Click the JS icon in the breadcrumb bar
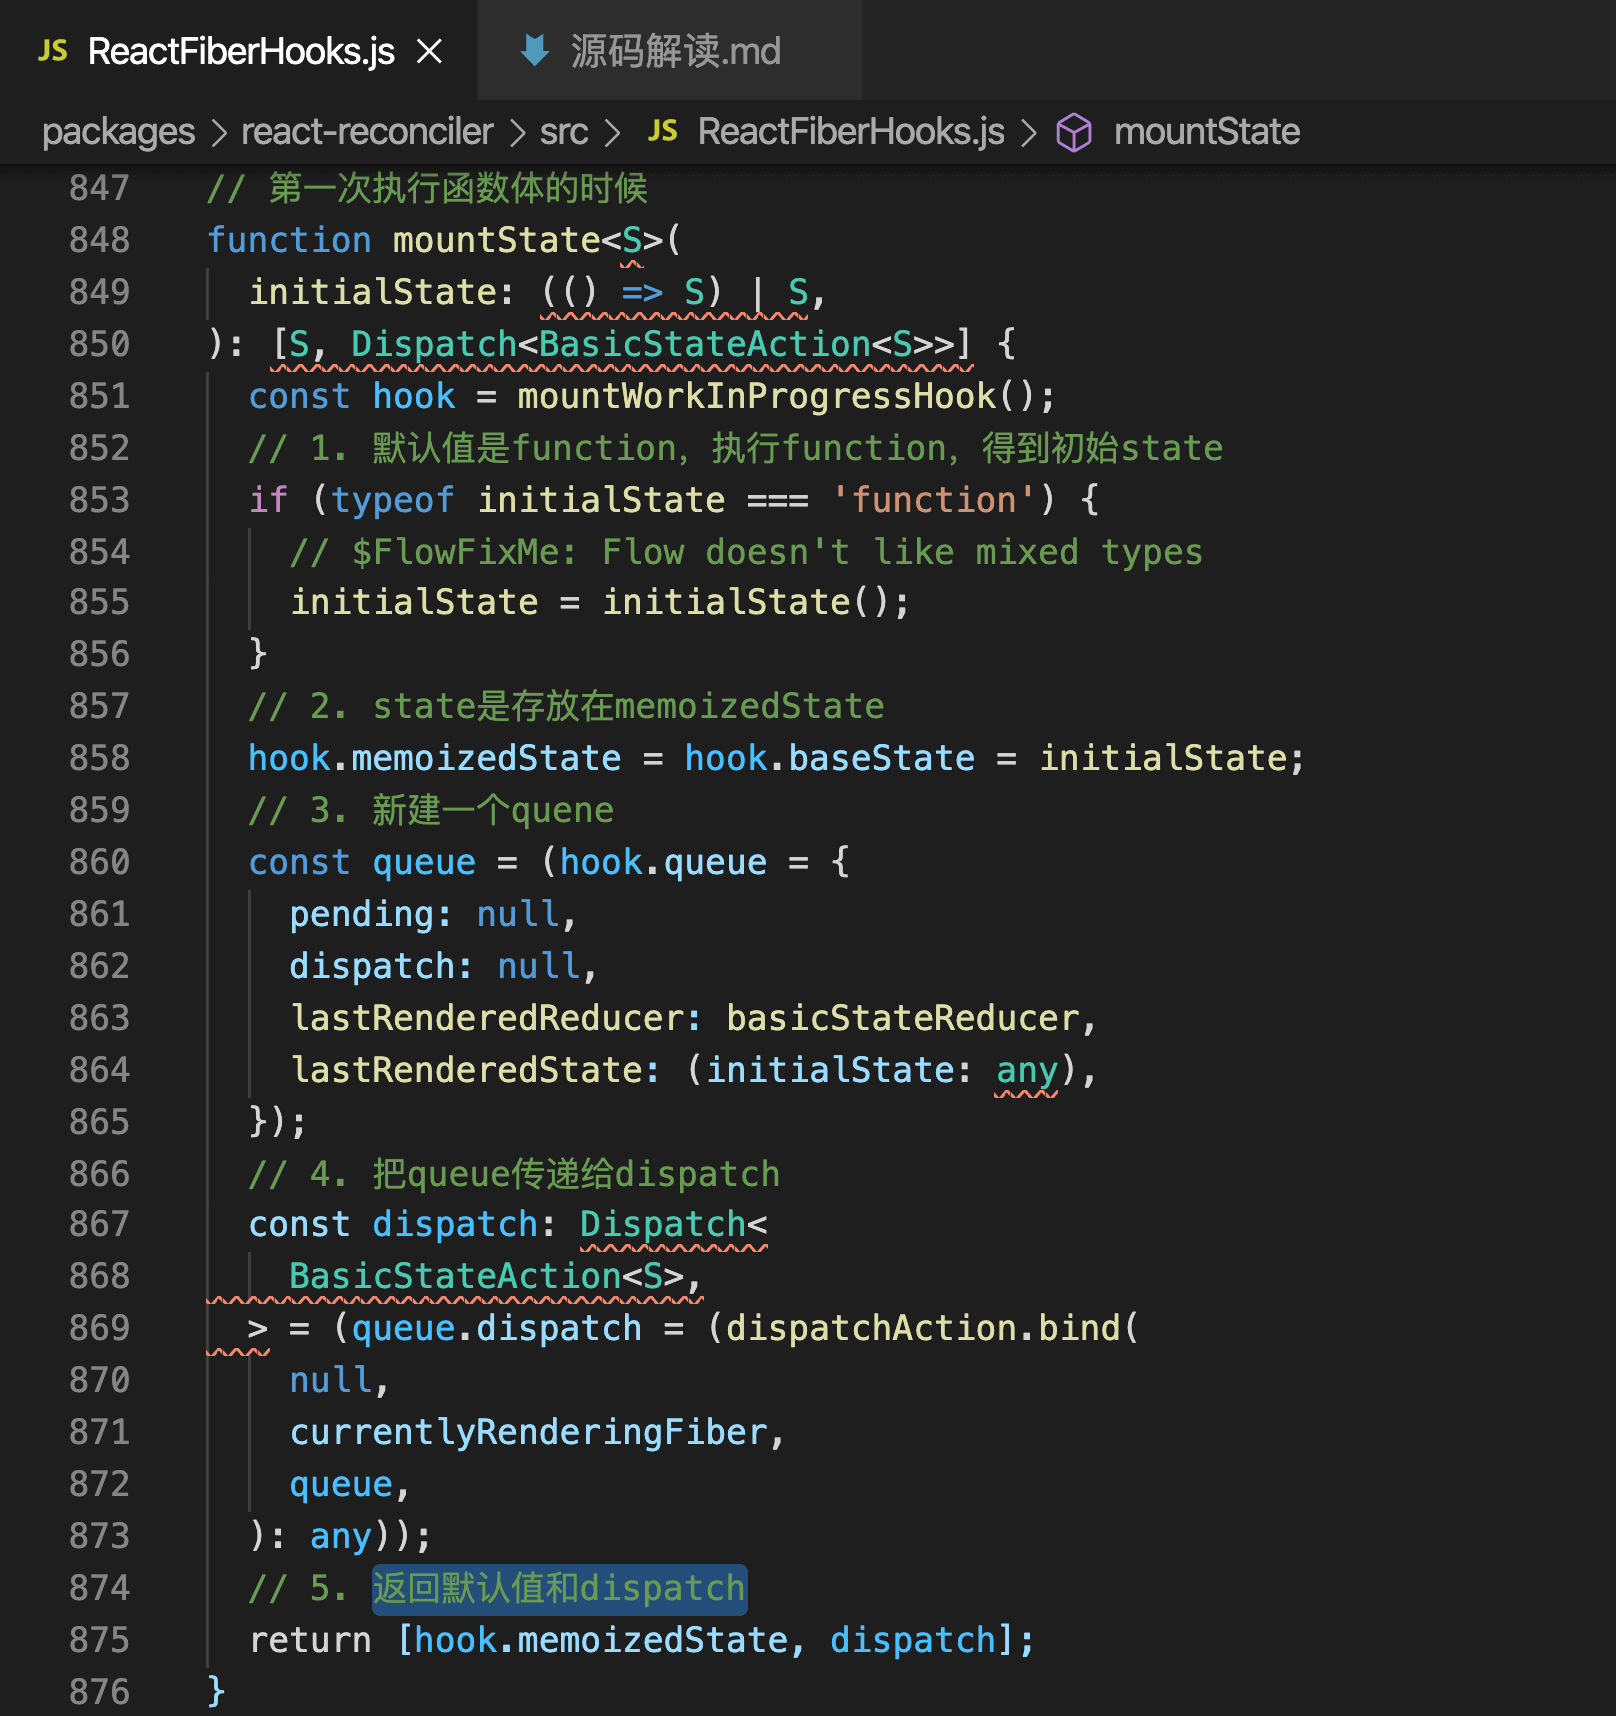Screen dimensions: 1616x1716 tap(663, 131)
